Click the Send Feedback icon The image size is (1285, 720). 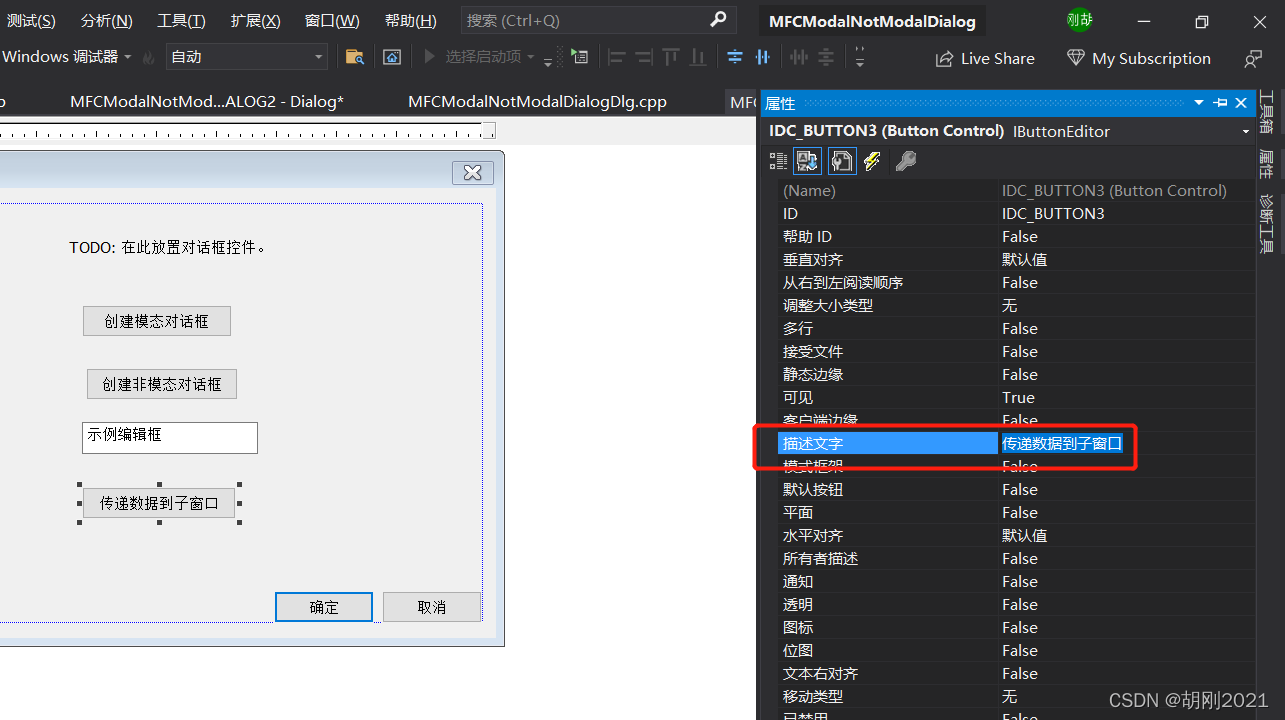point(1253,59)
